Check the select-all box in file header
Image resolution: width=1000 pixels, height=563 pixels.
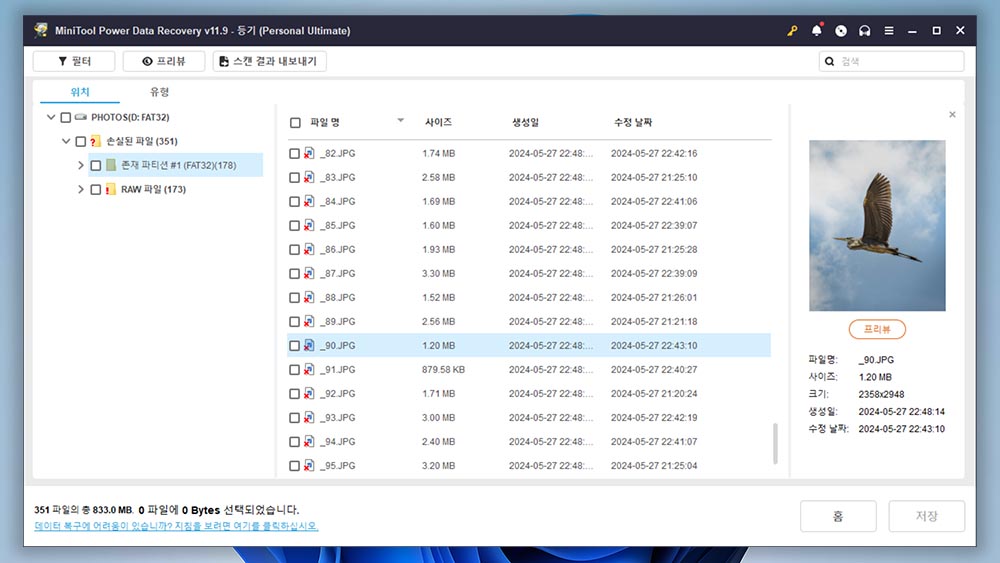click(295, 122)
